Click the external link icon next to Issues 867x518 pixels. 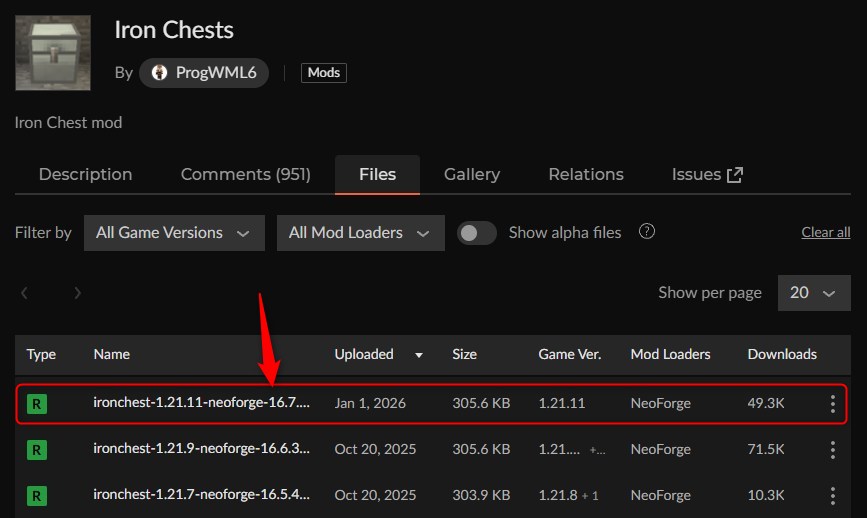[735, 175]
